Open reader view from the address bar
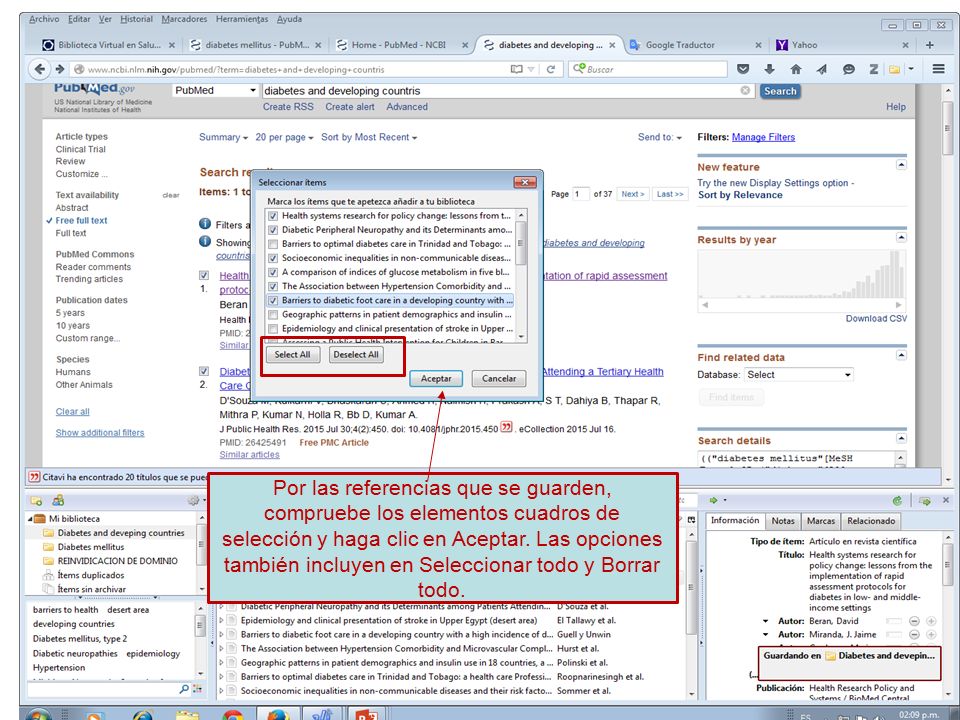960x720 pixels. (x=517, y=69)
